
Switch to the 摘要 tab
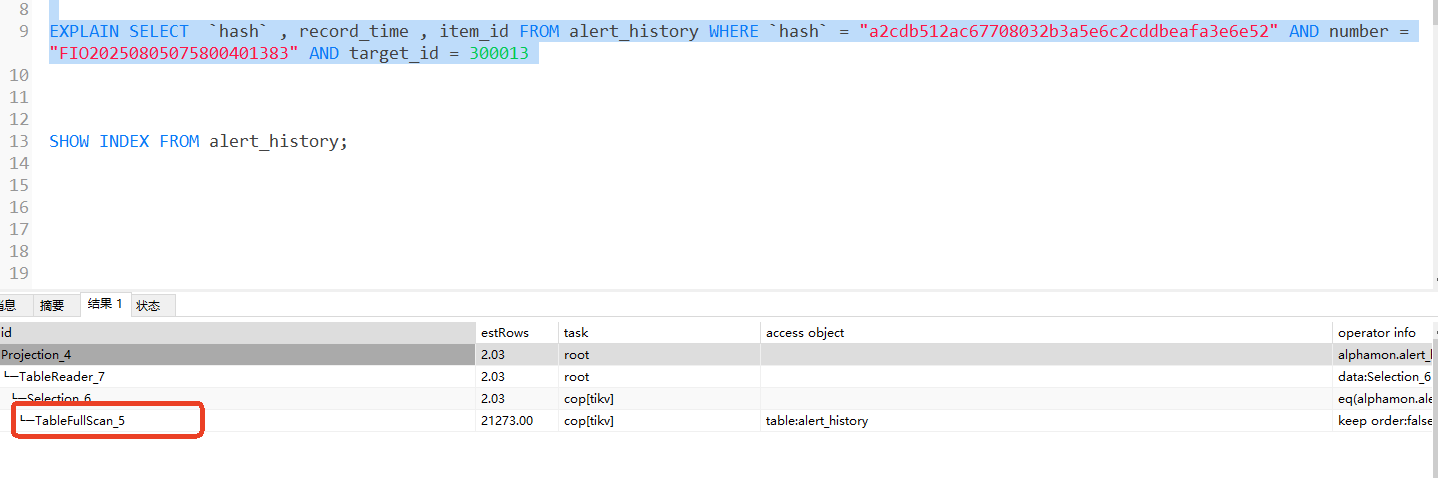pyautogui.click(x=52, y=306)
